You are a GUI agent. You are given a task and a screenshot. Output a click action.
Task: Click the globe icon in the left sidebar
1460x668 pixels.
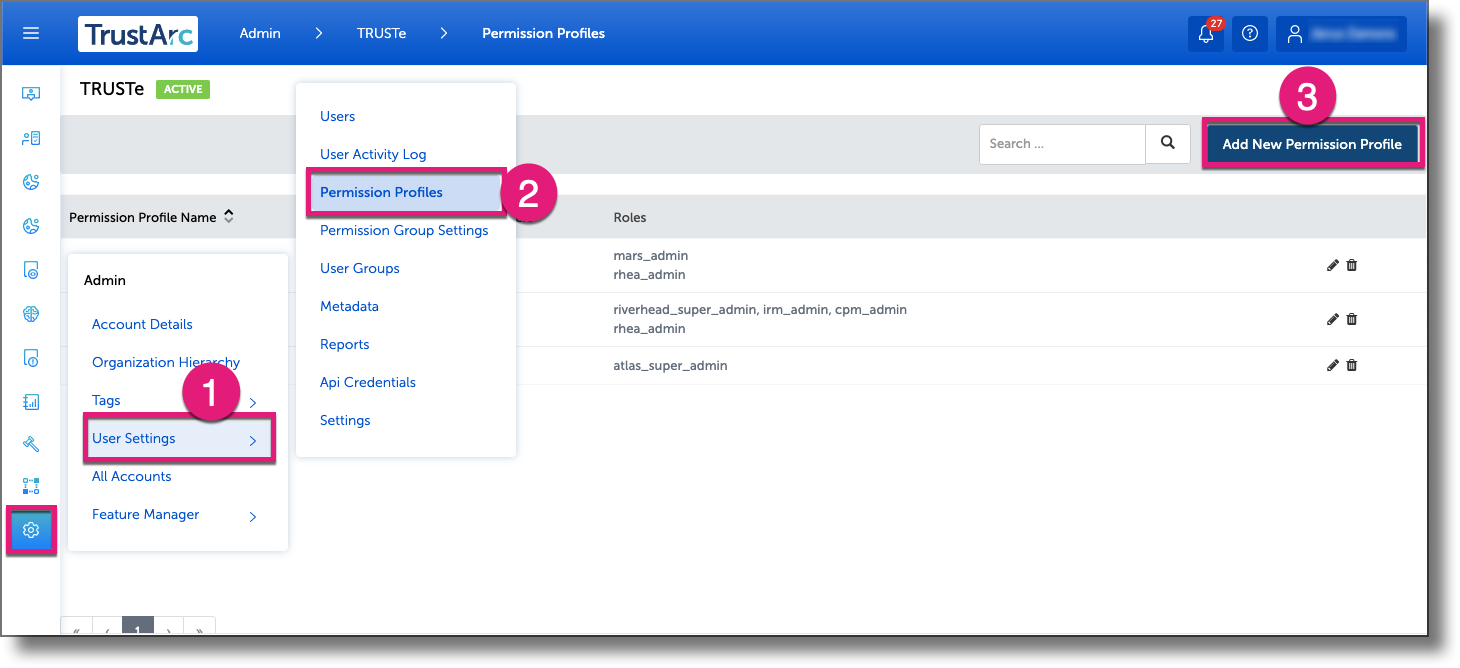pos(30,313)
